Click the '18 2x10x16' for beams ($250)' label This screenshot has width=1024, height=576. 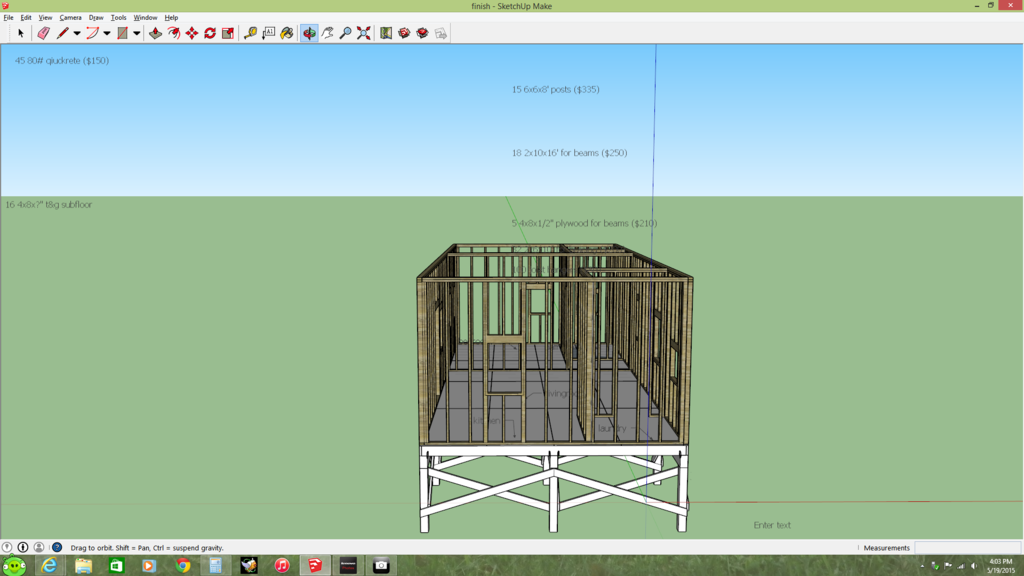click(x=569, y=153)
